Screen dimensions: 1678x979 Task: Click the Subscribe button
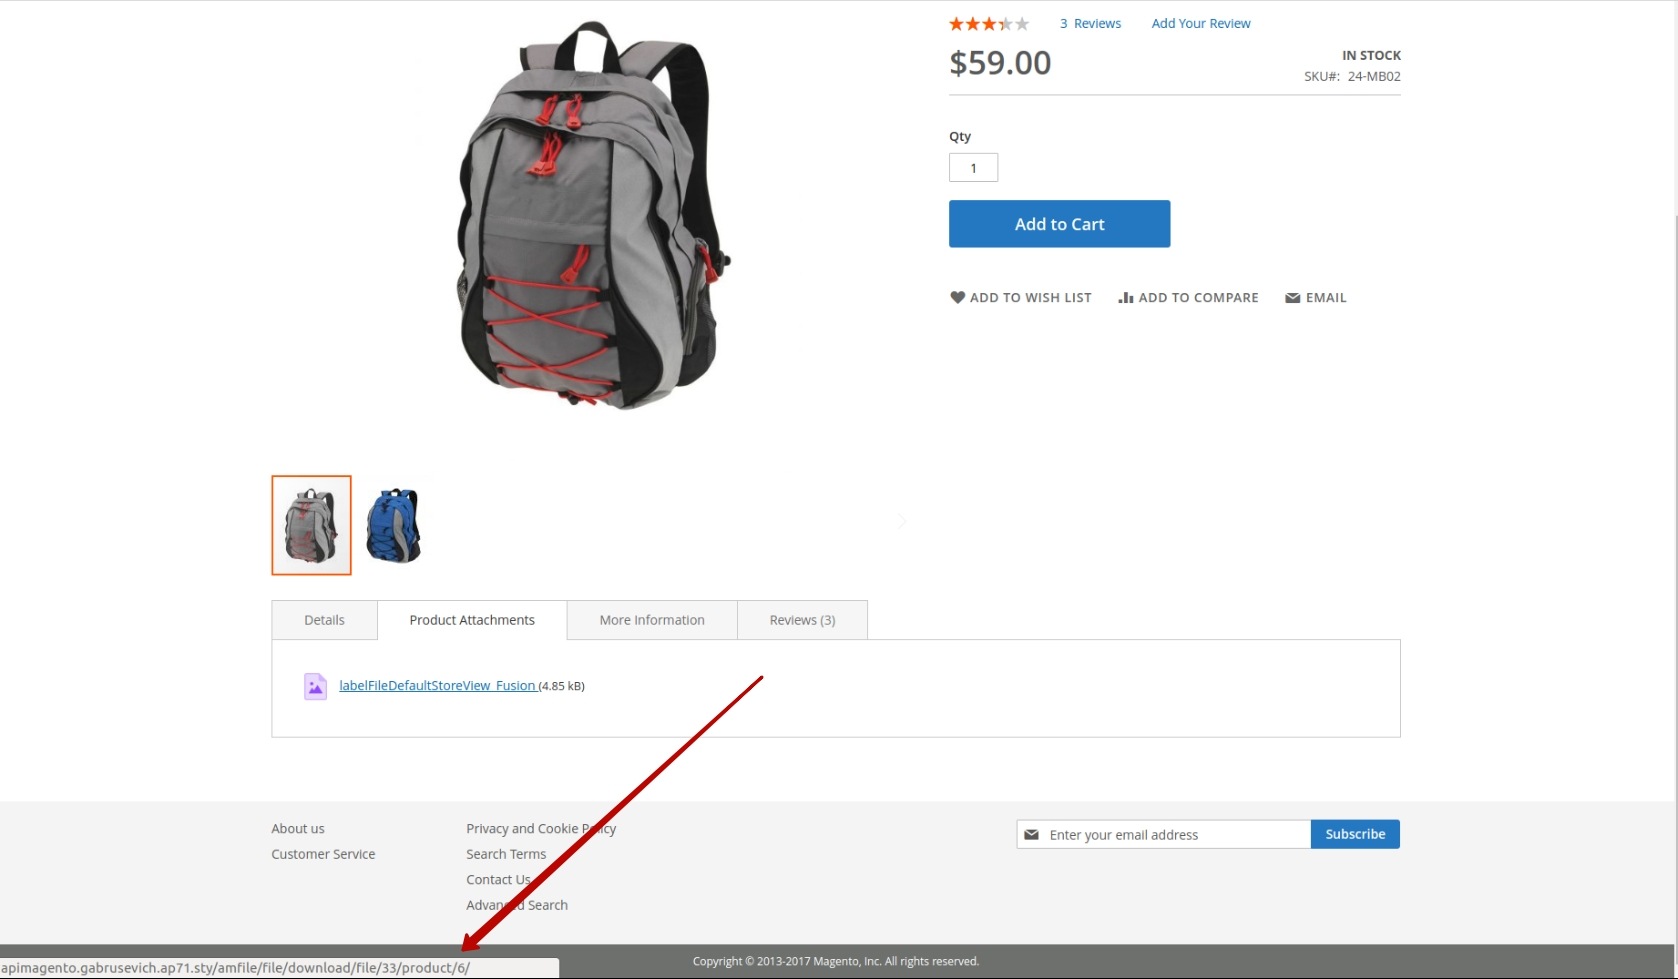(x=1355, y=834)
